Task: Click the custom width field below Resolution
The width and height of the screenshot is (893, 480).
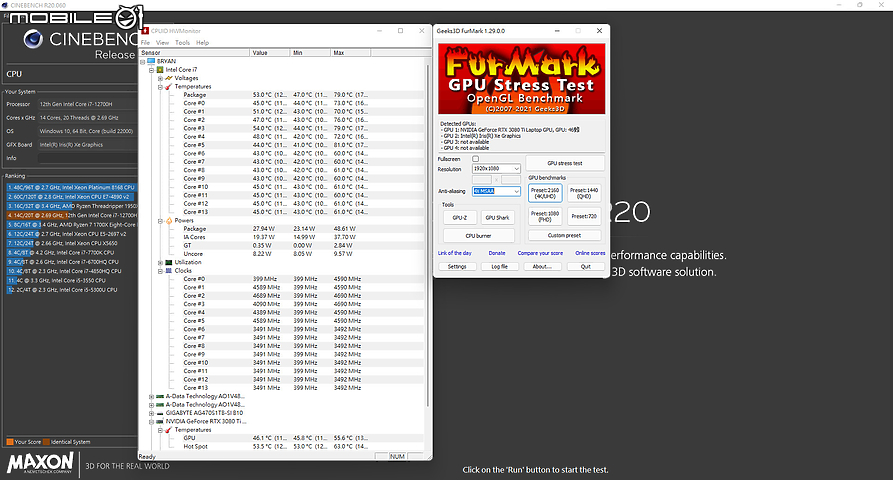Action: (482, 179)
